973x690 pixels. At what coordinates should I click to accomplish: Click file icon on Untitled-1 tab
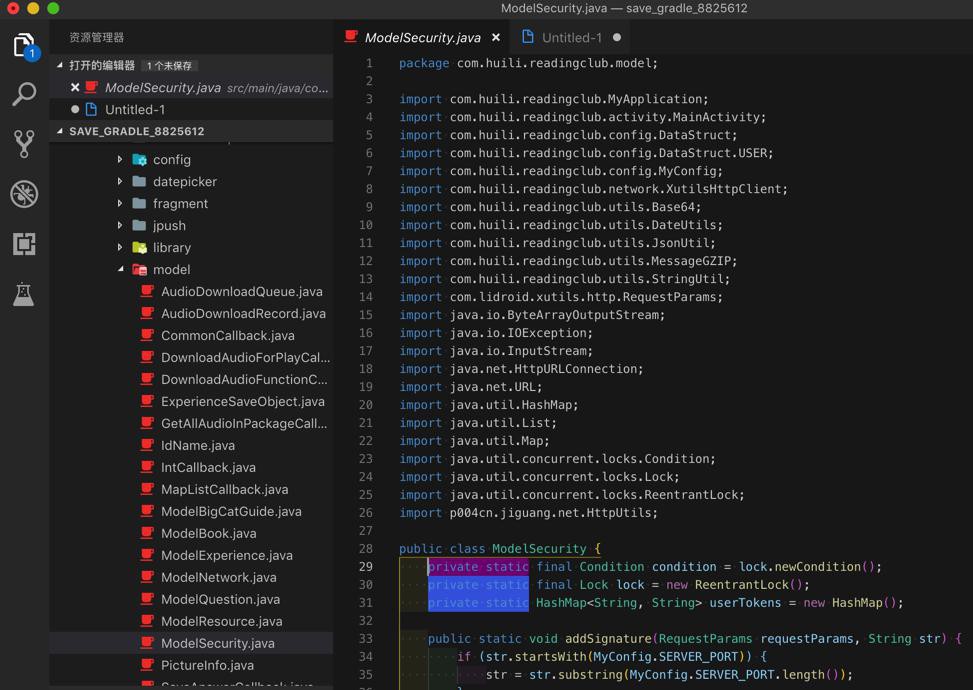pyautogui.click(x=527, y=37)
